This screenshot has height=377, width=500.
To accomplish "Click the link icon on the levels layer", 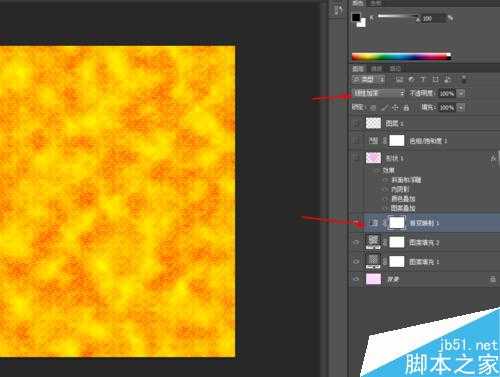I will pos(385,141).
